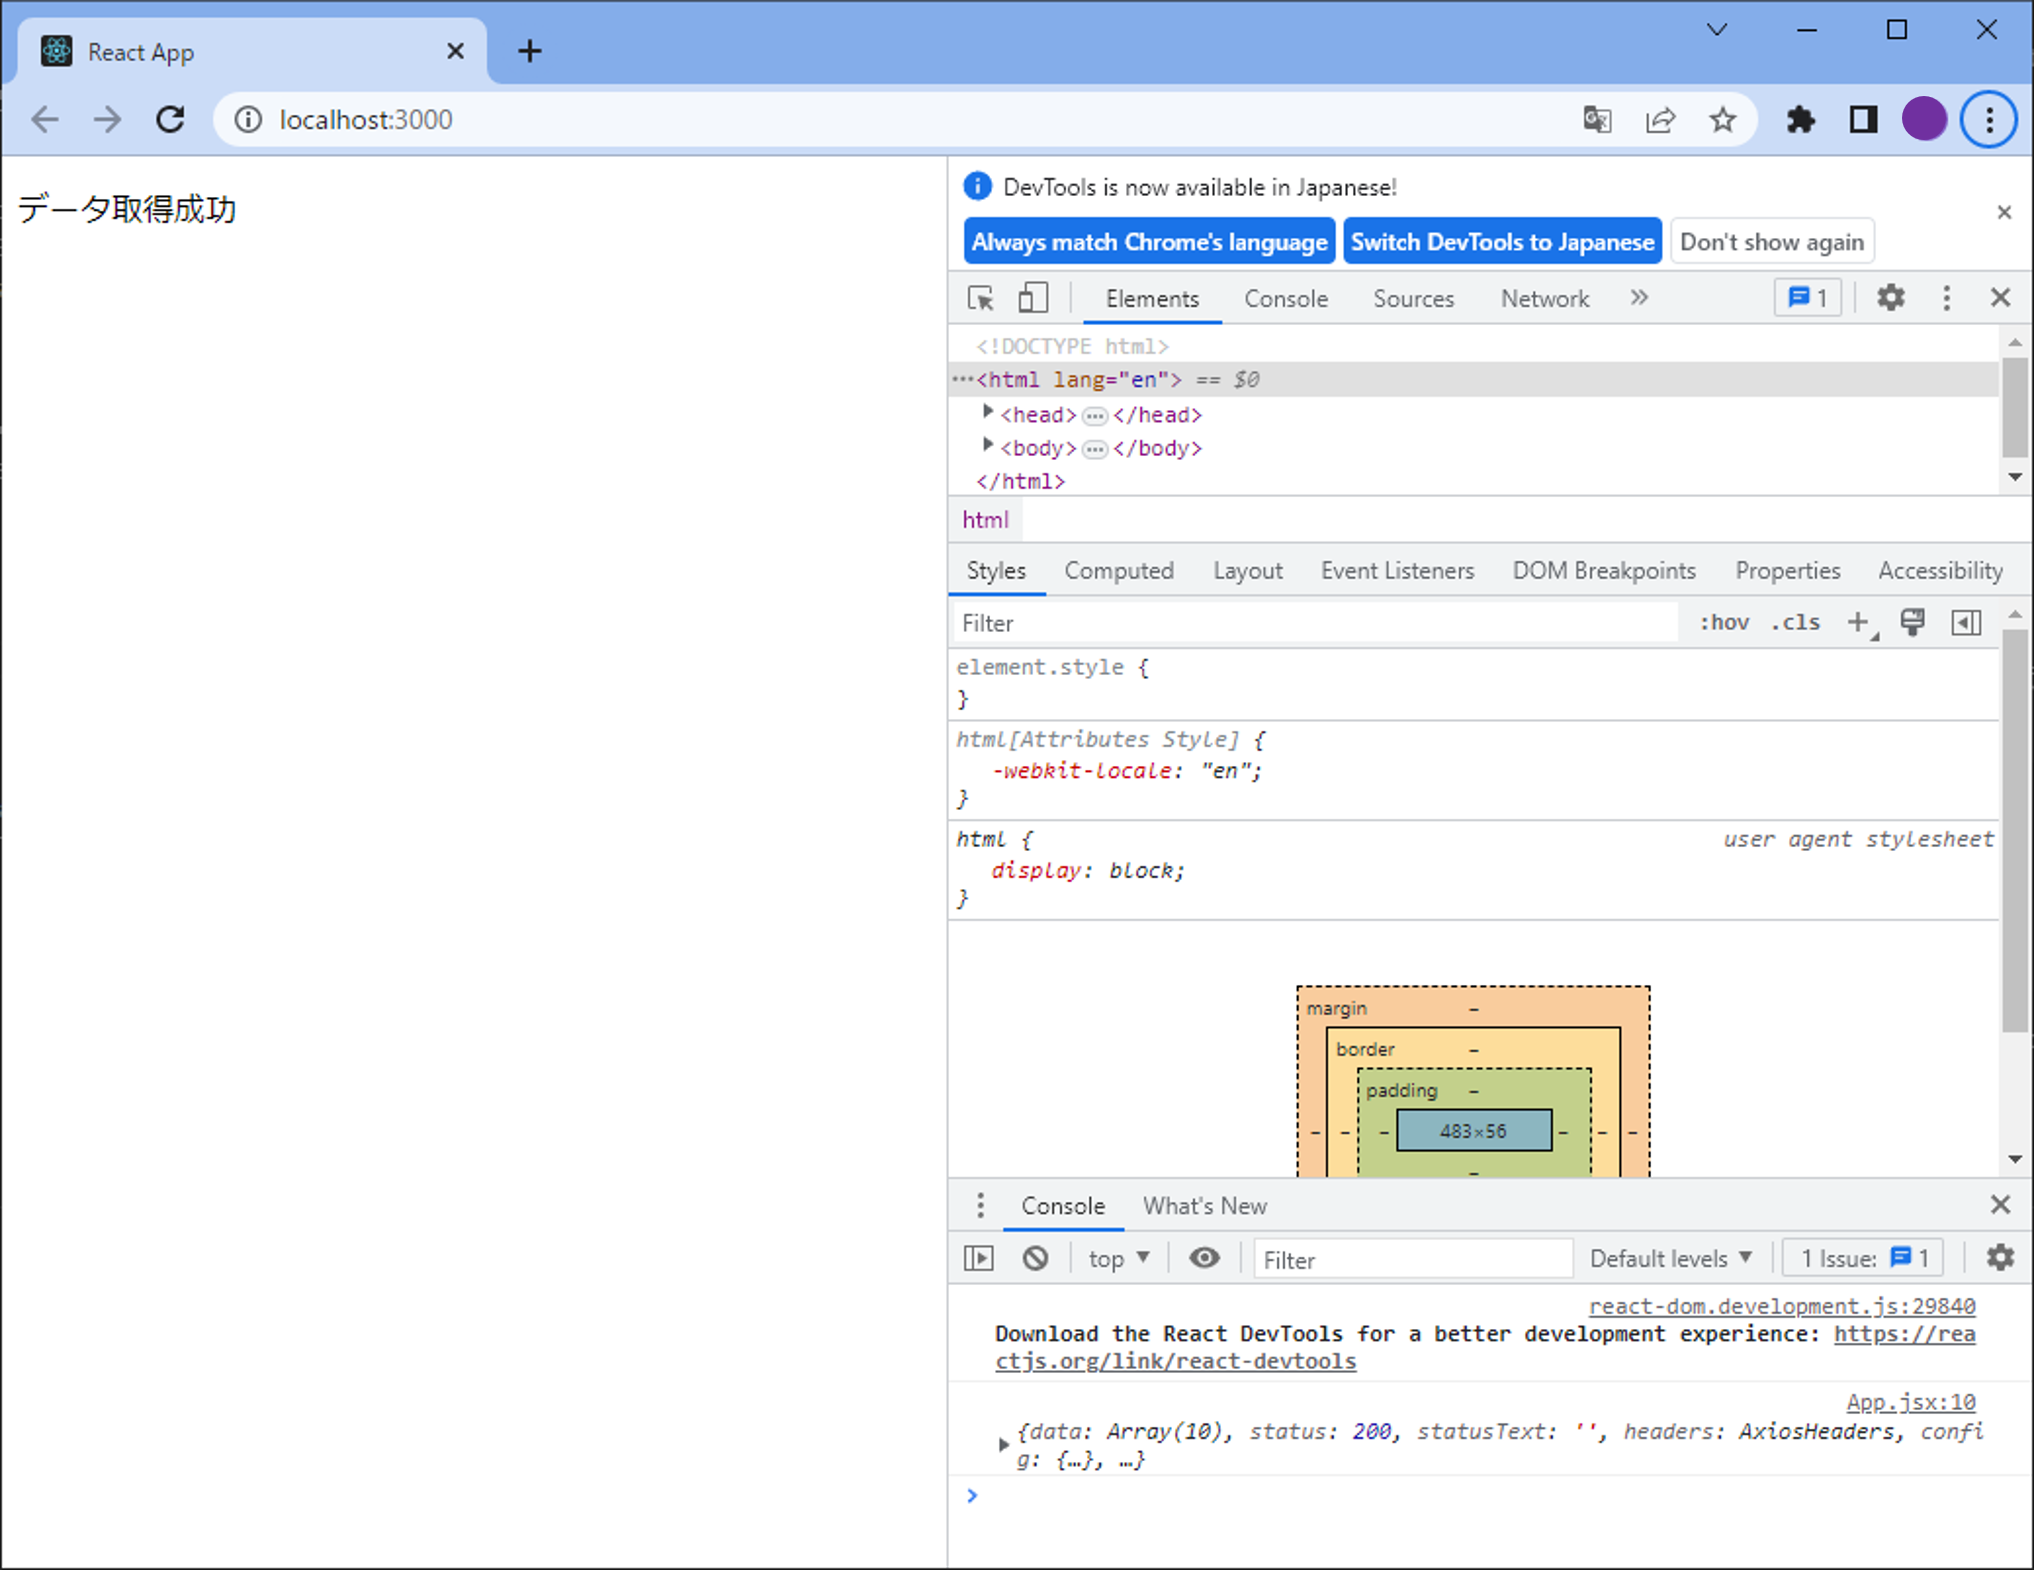Open the App.jsx:10 source link
Image resolution: width=2034 pixels, height=1570 pixels.
coord(1911,1403)
